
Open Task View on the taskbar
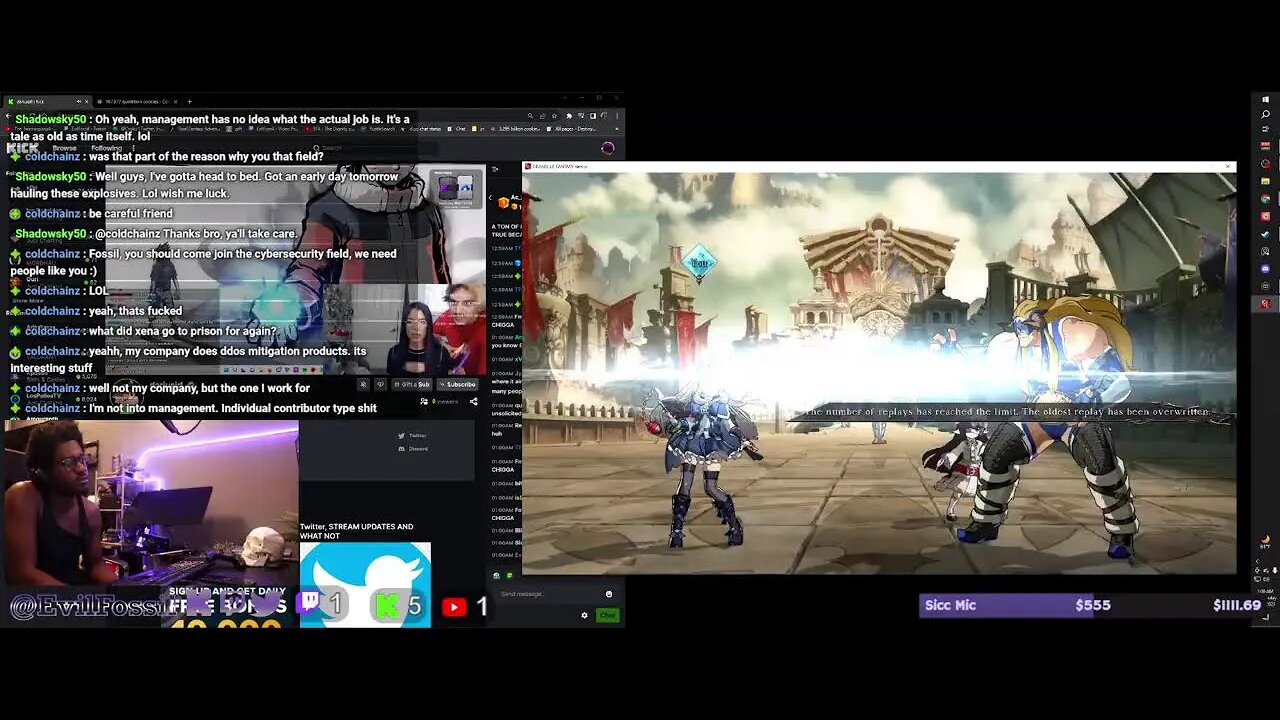pyautogui.click(x=1265, y=131)
